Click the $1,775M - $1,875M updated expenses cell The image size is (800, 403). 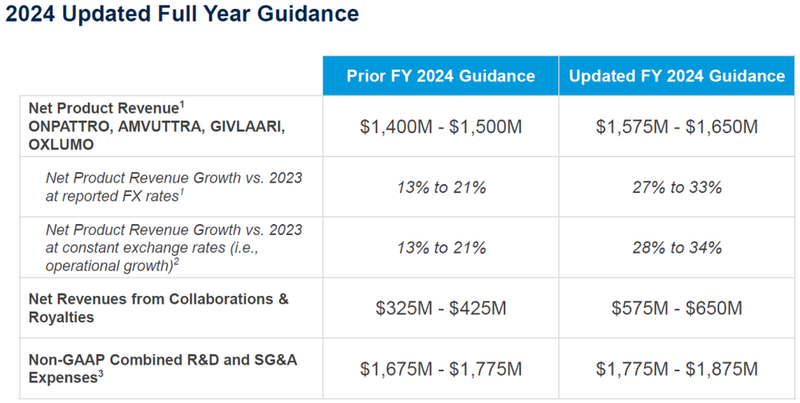[x=677, y=369]
